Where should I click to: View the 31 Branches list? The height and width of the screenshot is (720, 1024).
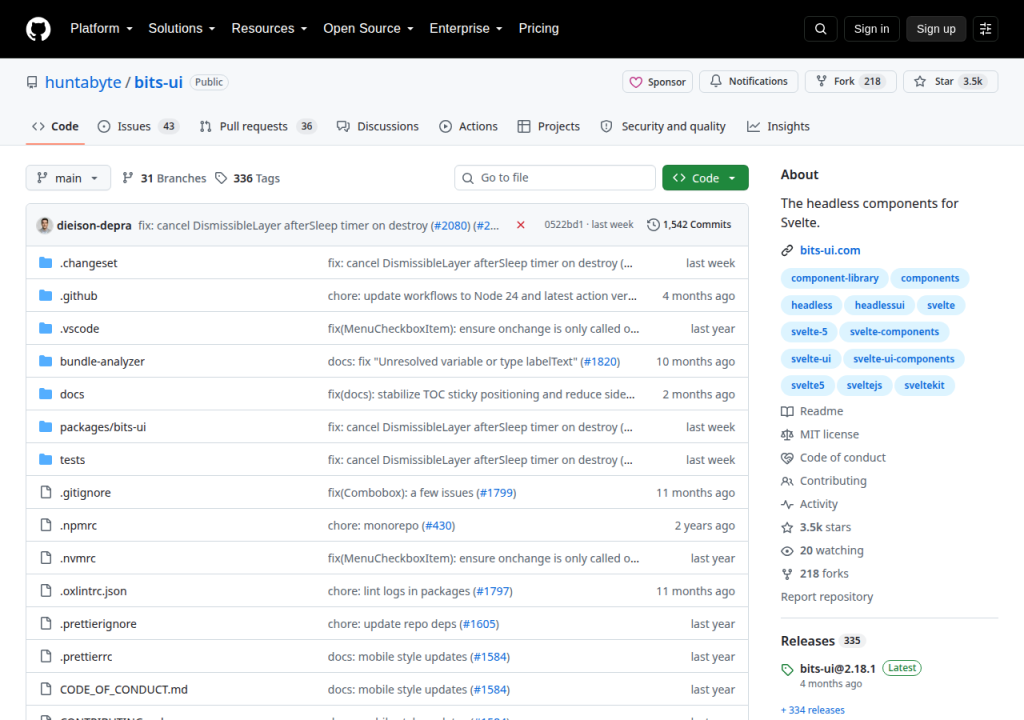164,178
